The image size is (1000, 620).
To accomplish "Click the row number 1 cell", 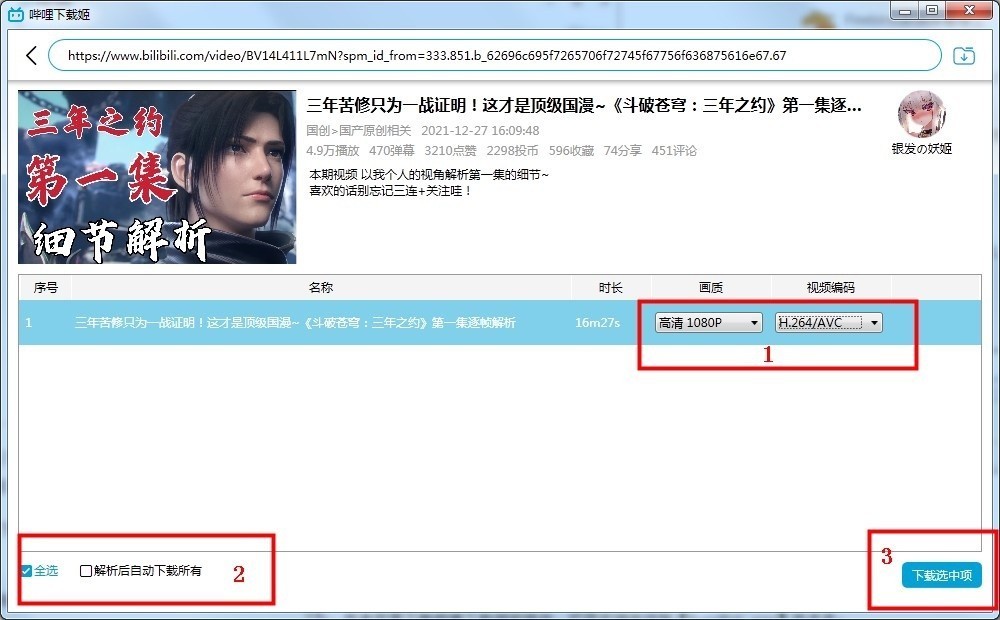I will (29, 323).
